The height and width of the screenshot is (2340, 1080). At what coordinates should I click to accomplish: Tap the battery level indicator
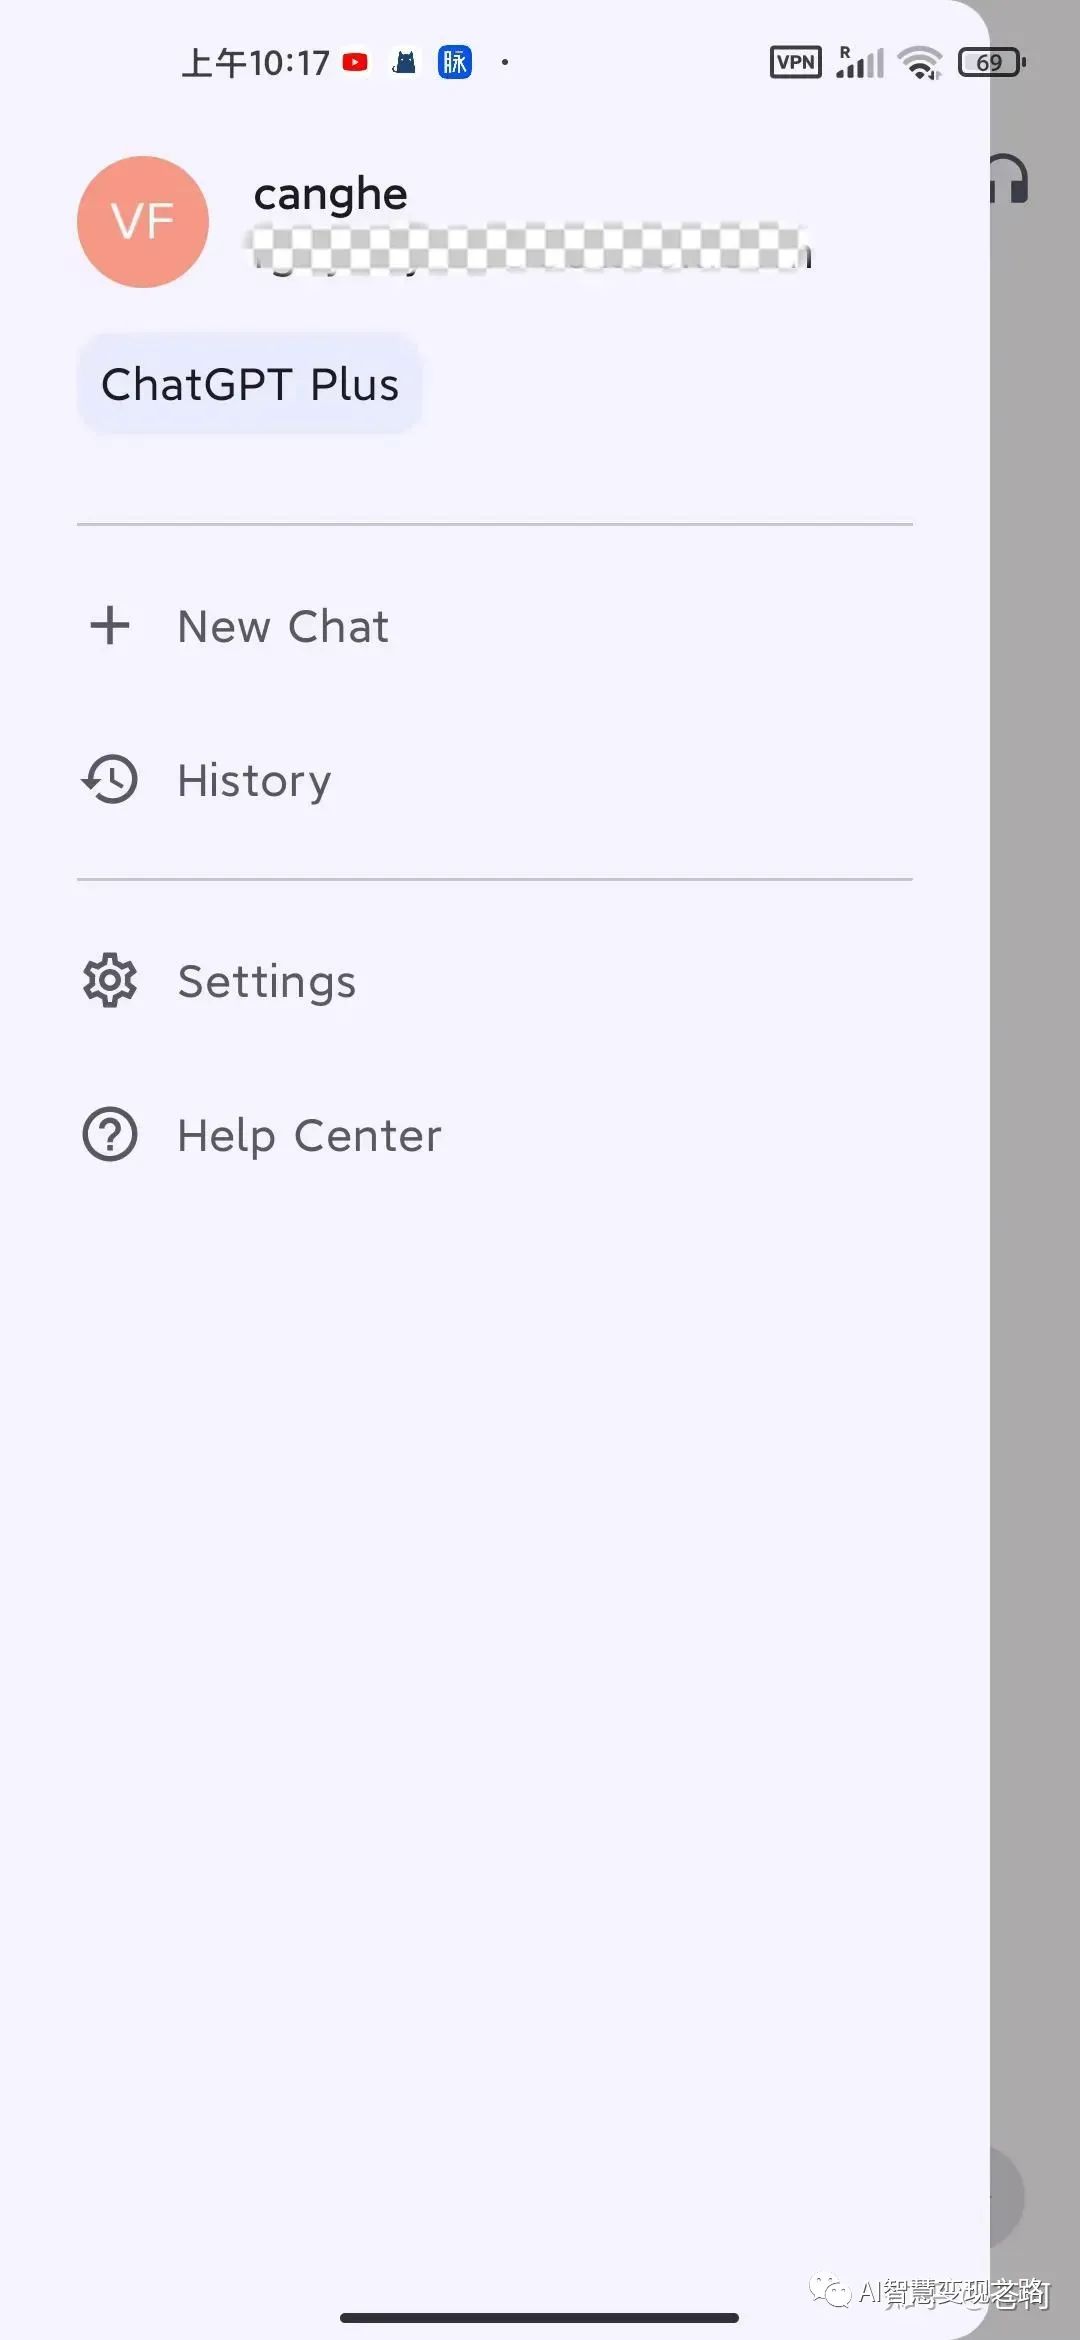click(991, 62)
